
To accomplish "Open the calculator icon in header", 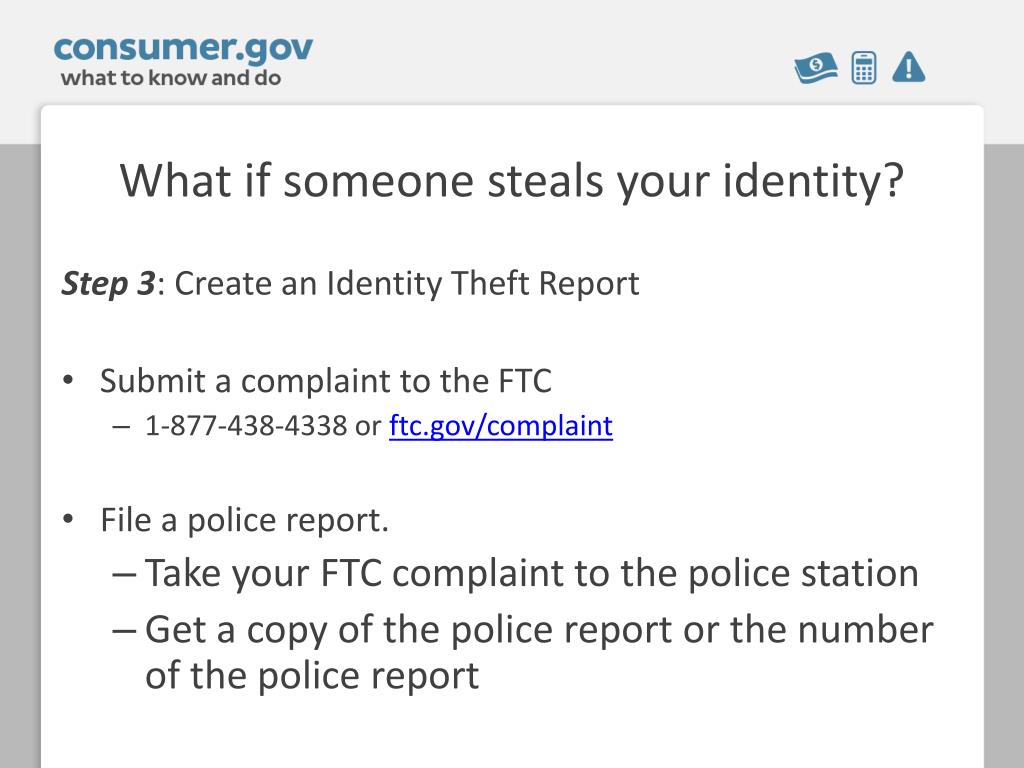I will [x=864, y=67].
